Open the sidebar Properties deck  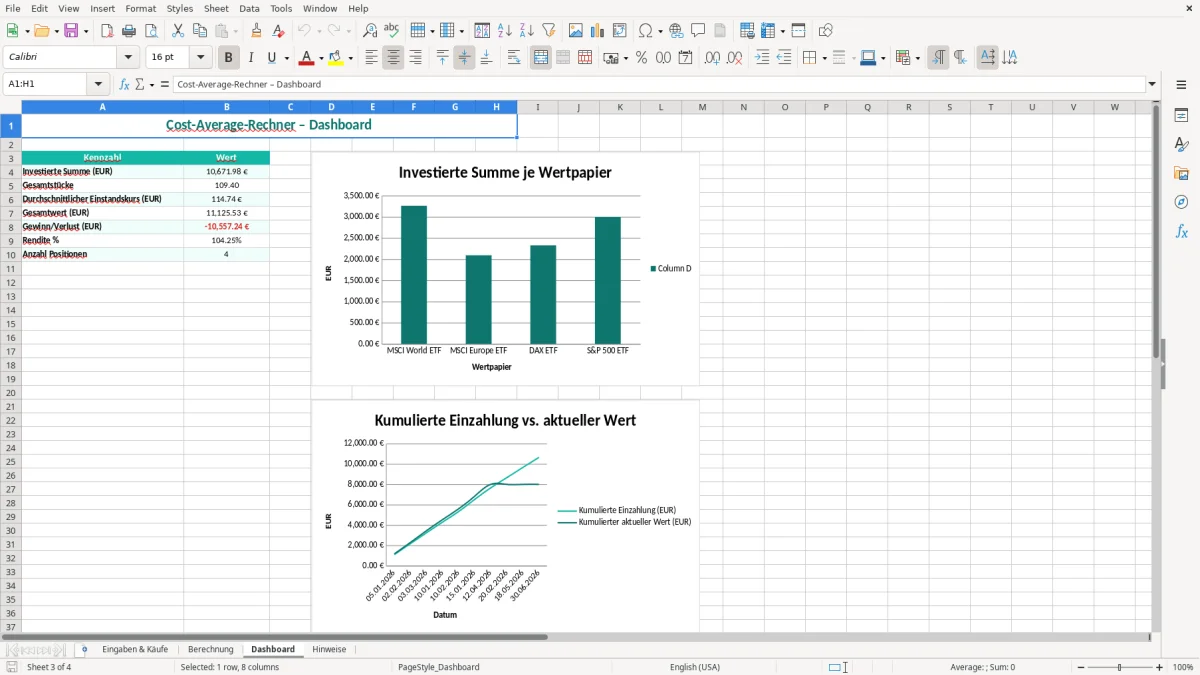[x=1181, y=116]
